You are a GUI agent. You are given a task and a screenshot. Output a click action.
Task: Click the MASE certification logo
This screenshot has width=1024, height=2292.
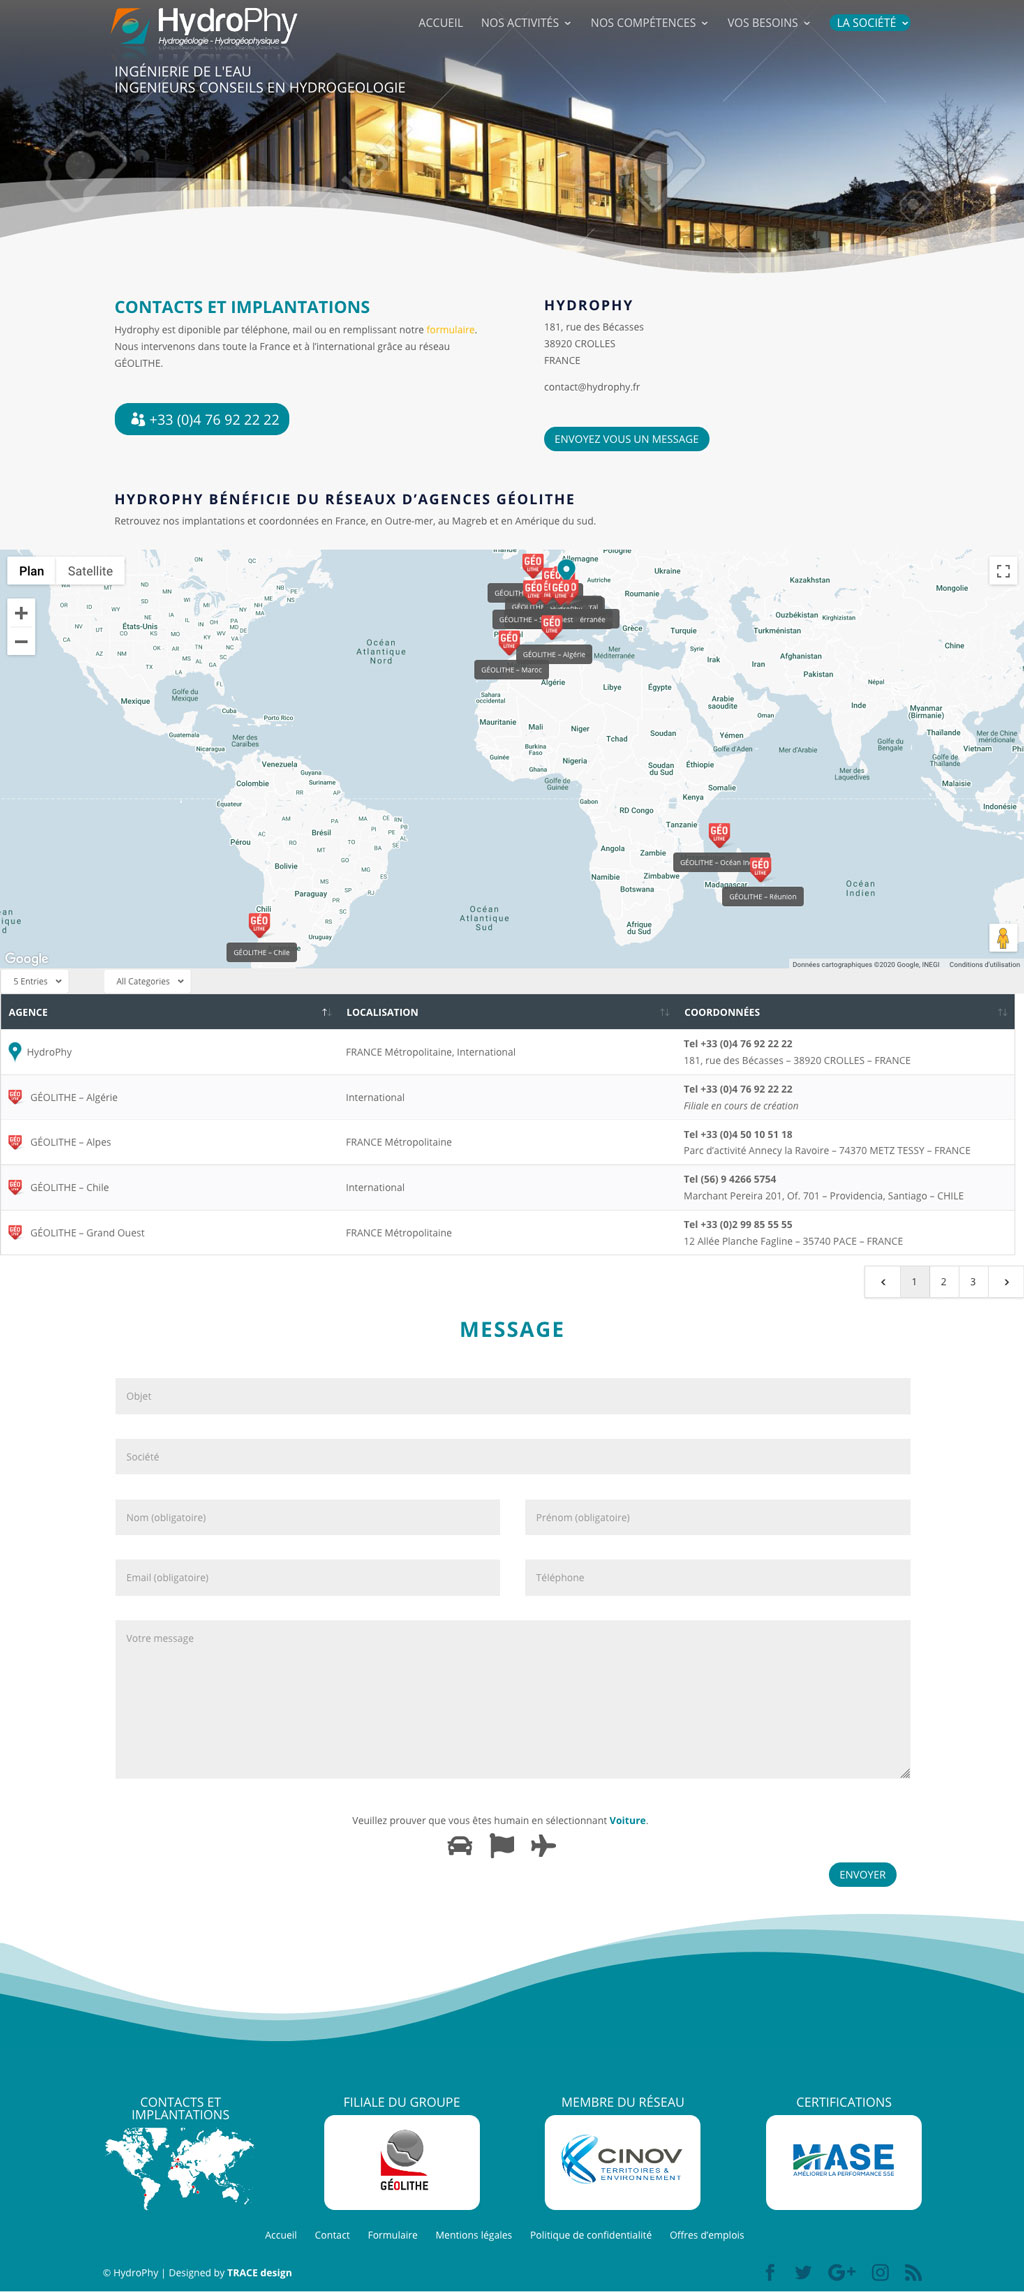coord(843,2164)
